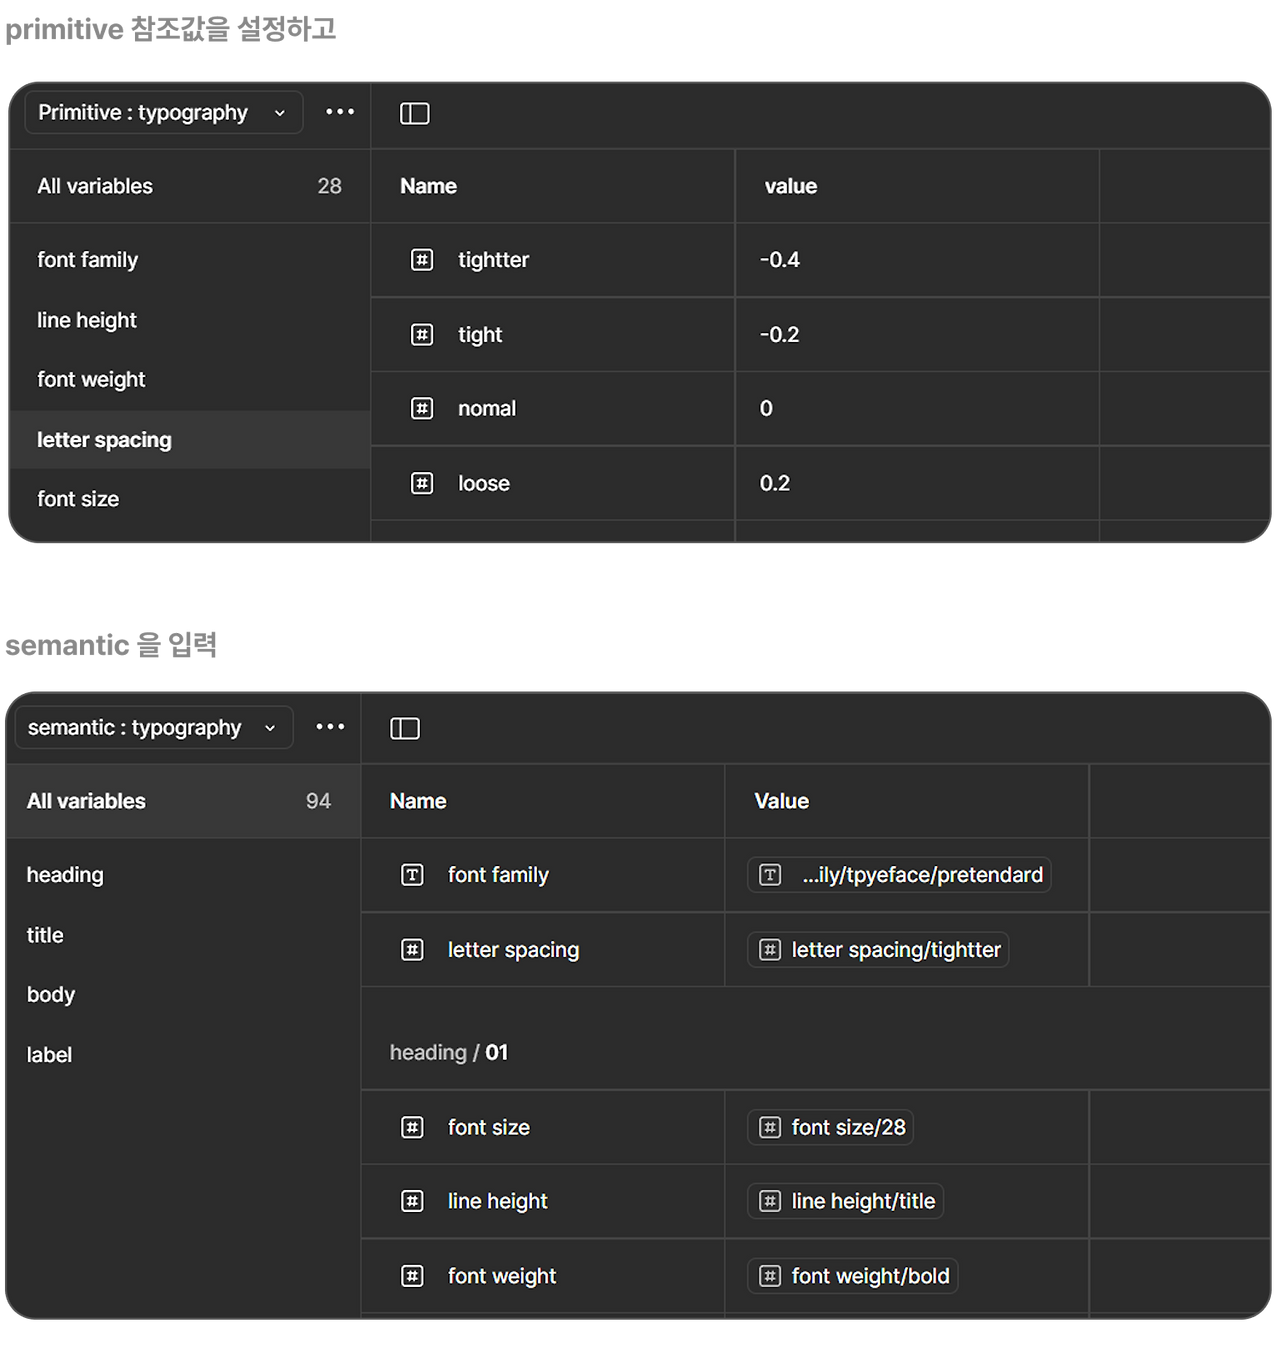Screen dimensions: 1280x1348
Task: Edit the loose value of 0.2
Action: click(775, 483)
